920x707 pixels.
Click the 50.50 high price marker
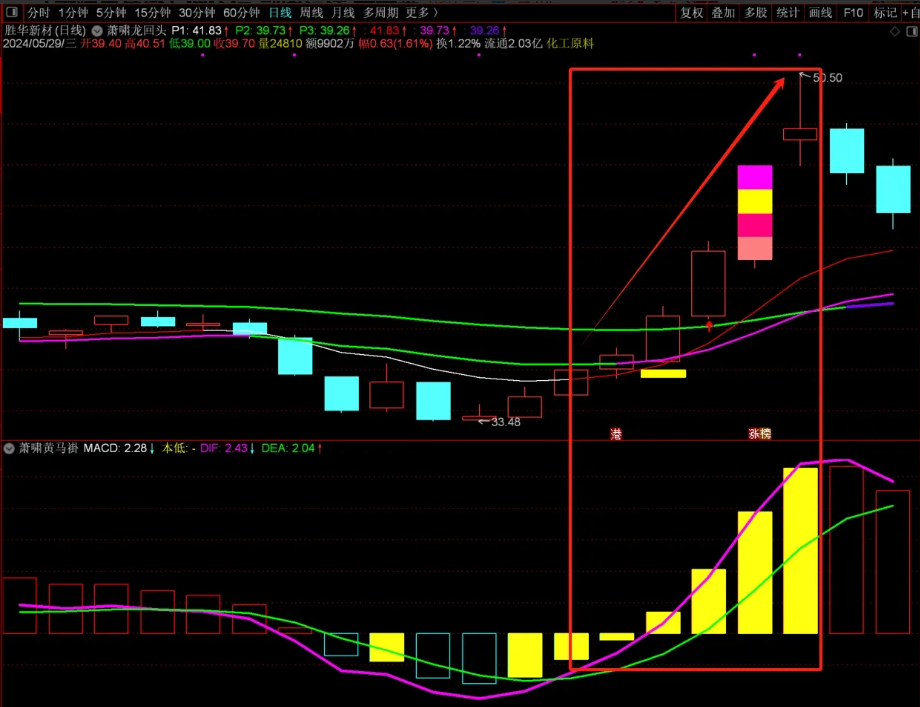(827, 78)
